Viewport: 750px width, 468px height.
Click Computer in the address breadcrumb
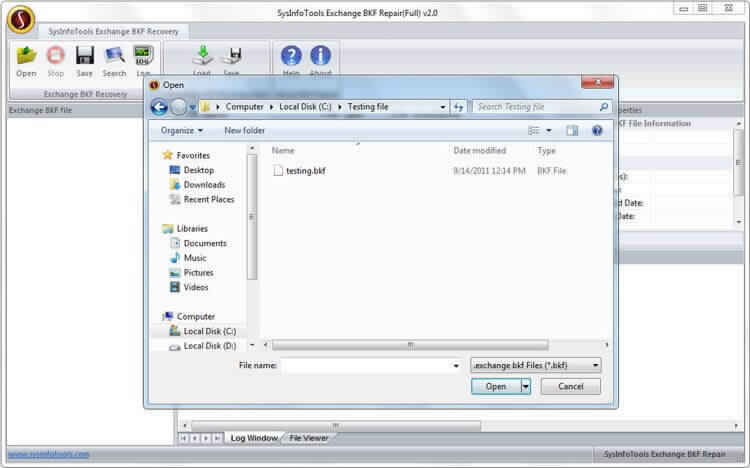coord(244,107)
